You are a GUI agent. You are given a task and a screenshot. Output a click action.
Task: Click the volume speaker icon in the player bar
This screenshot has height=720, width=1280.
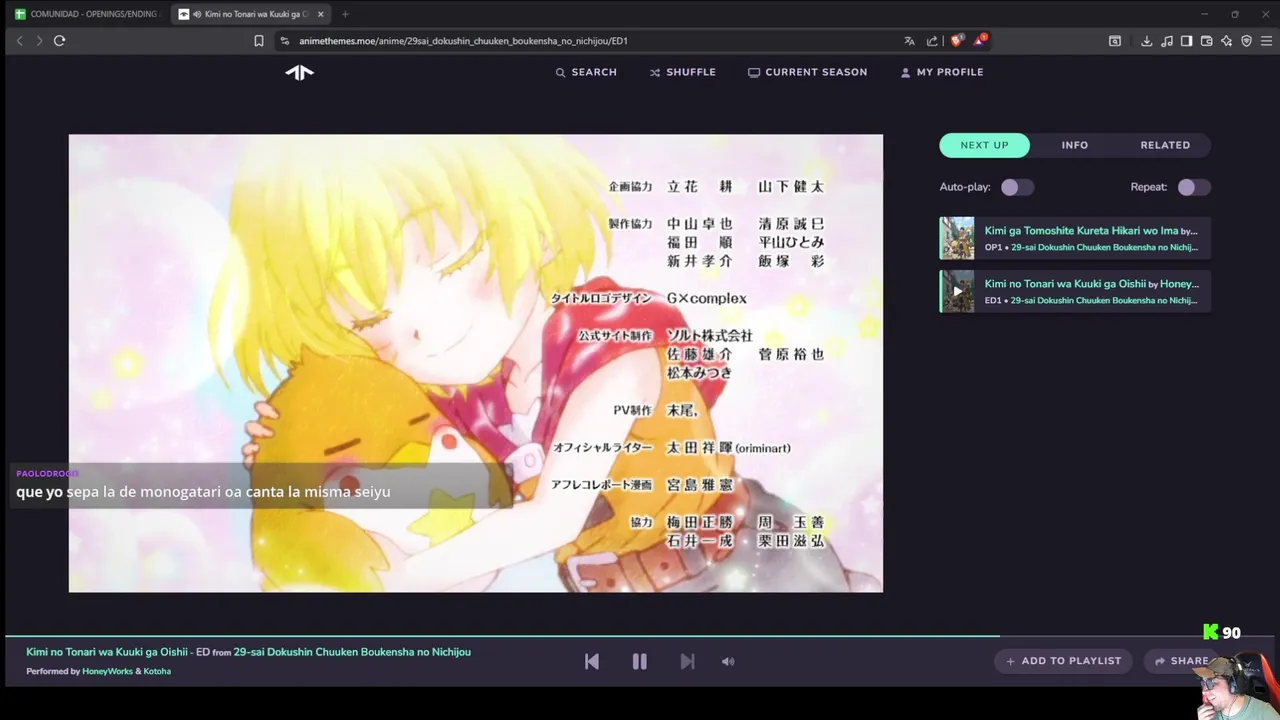[728, 661]
